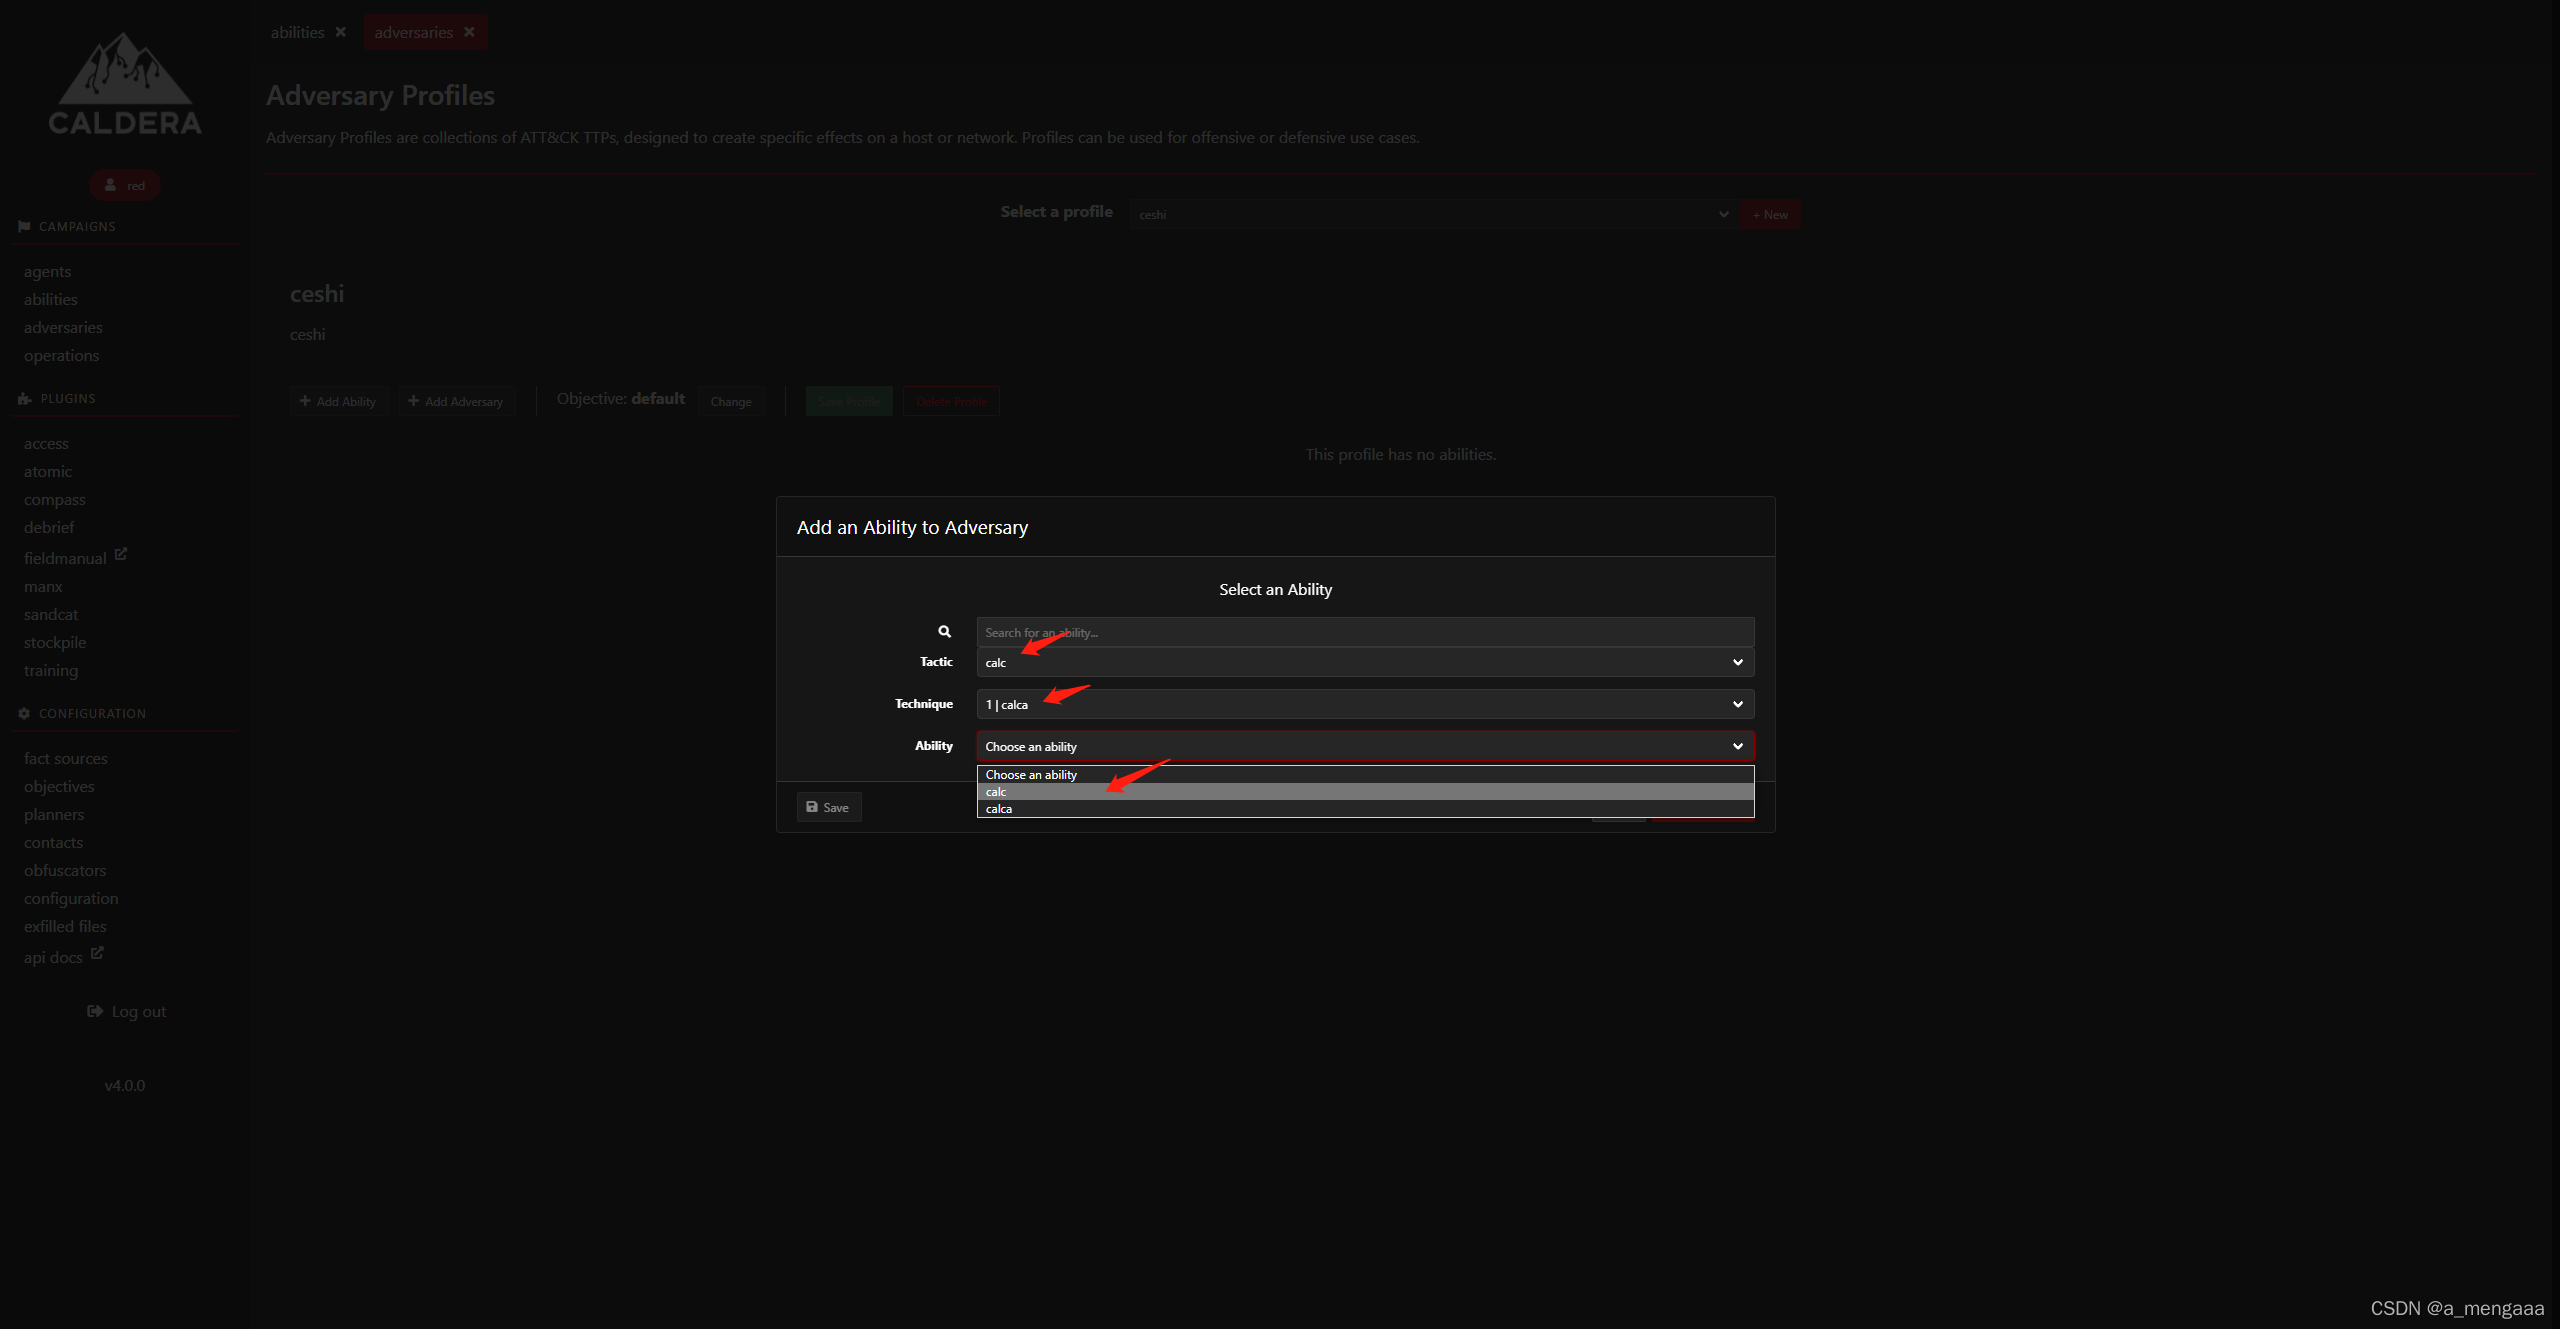Click the Add Adversary button
The image size is (2560, 1329).
pyautogui.click(x=456, y=400)
